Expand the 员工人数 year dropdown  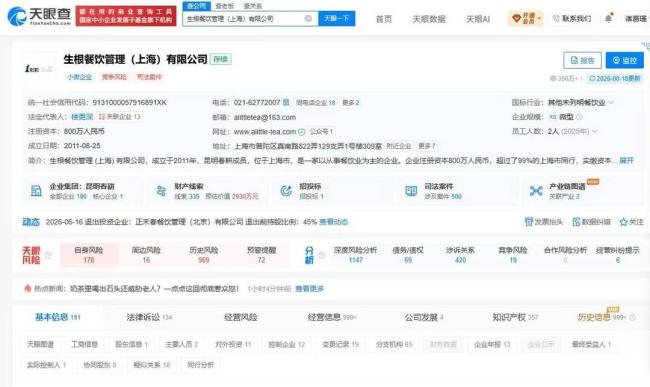tap(595, 131)
